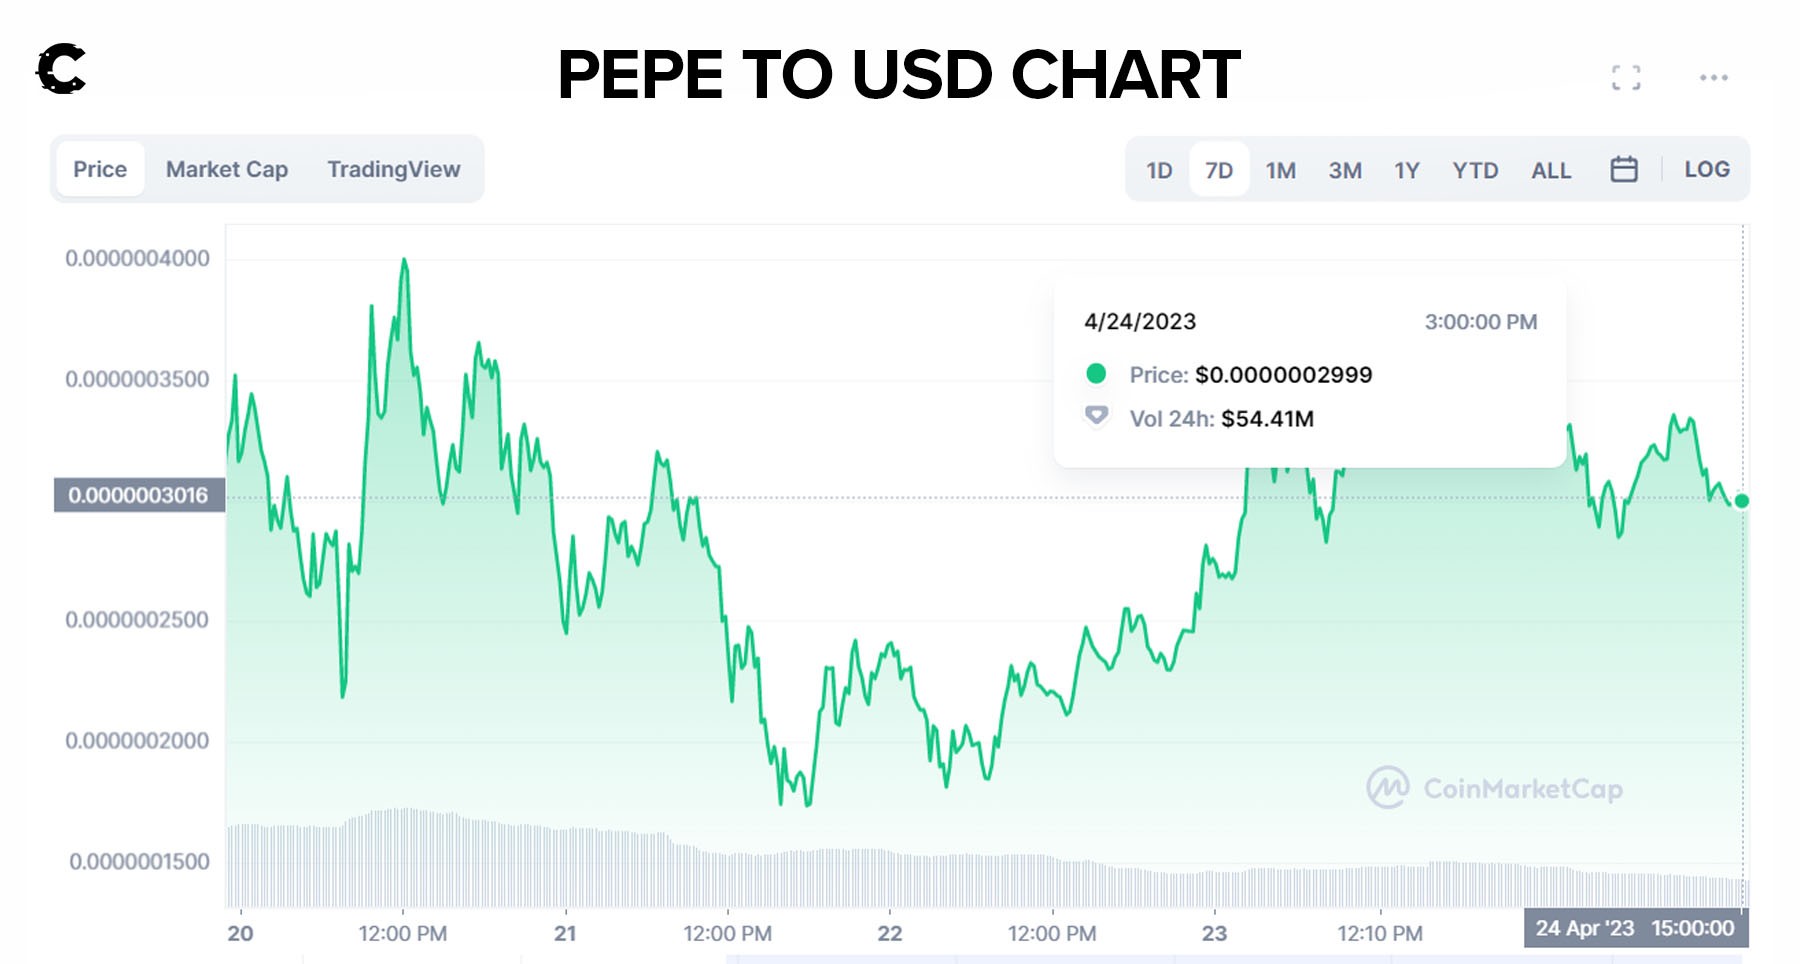The width and height of the screenshot is (1800, 964).
Task: Select the 1M time range
Action: pos(1281,171)
